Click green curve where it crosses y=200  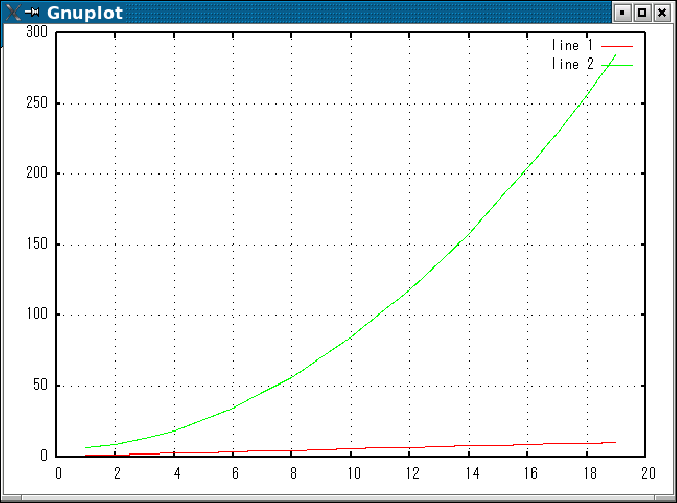523,174
